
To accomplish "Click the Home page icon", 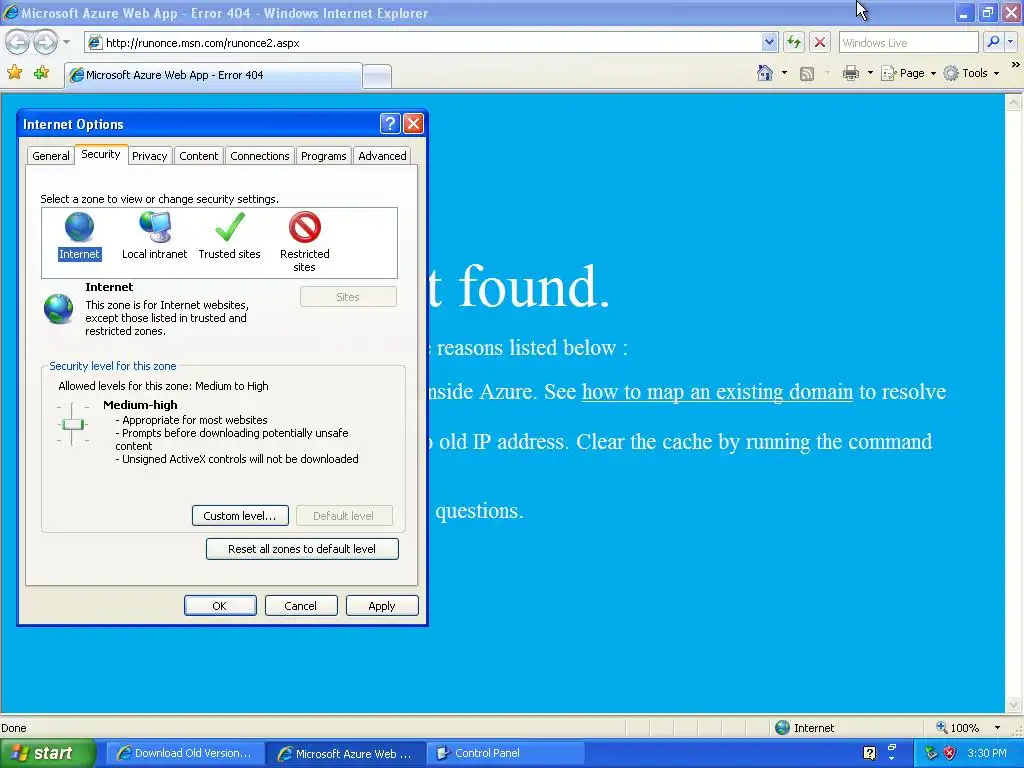I will [765, 73].
